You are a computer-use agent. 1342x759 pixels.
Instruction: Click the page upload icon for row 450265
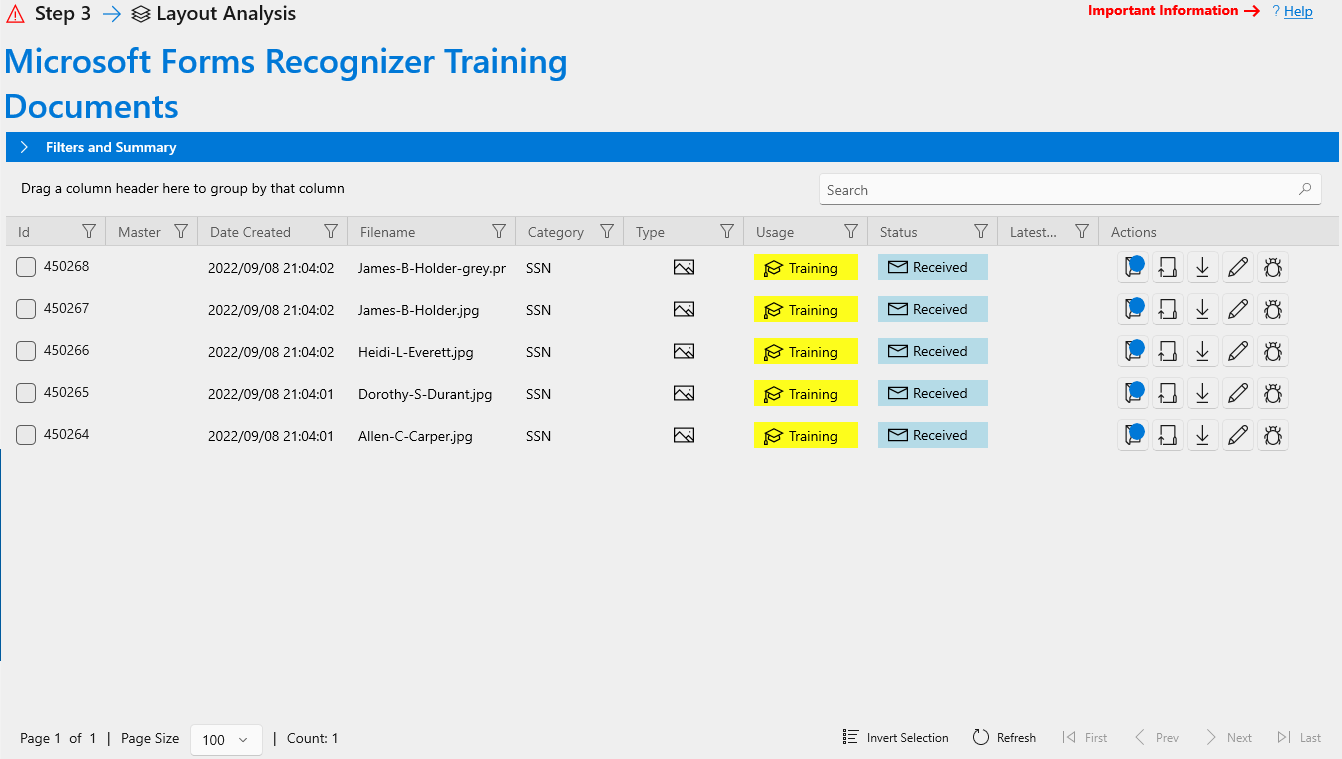click(x=1168, y=393)
